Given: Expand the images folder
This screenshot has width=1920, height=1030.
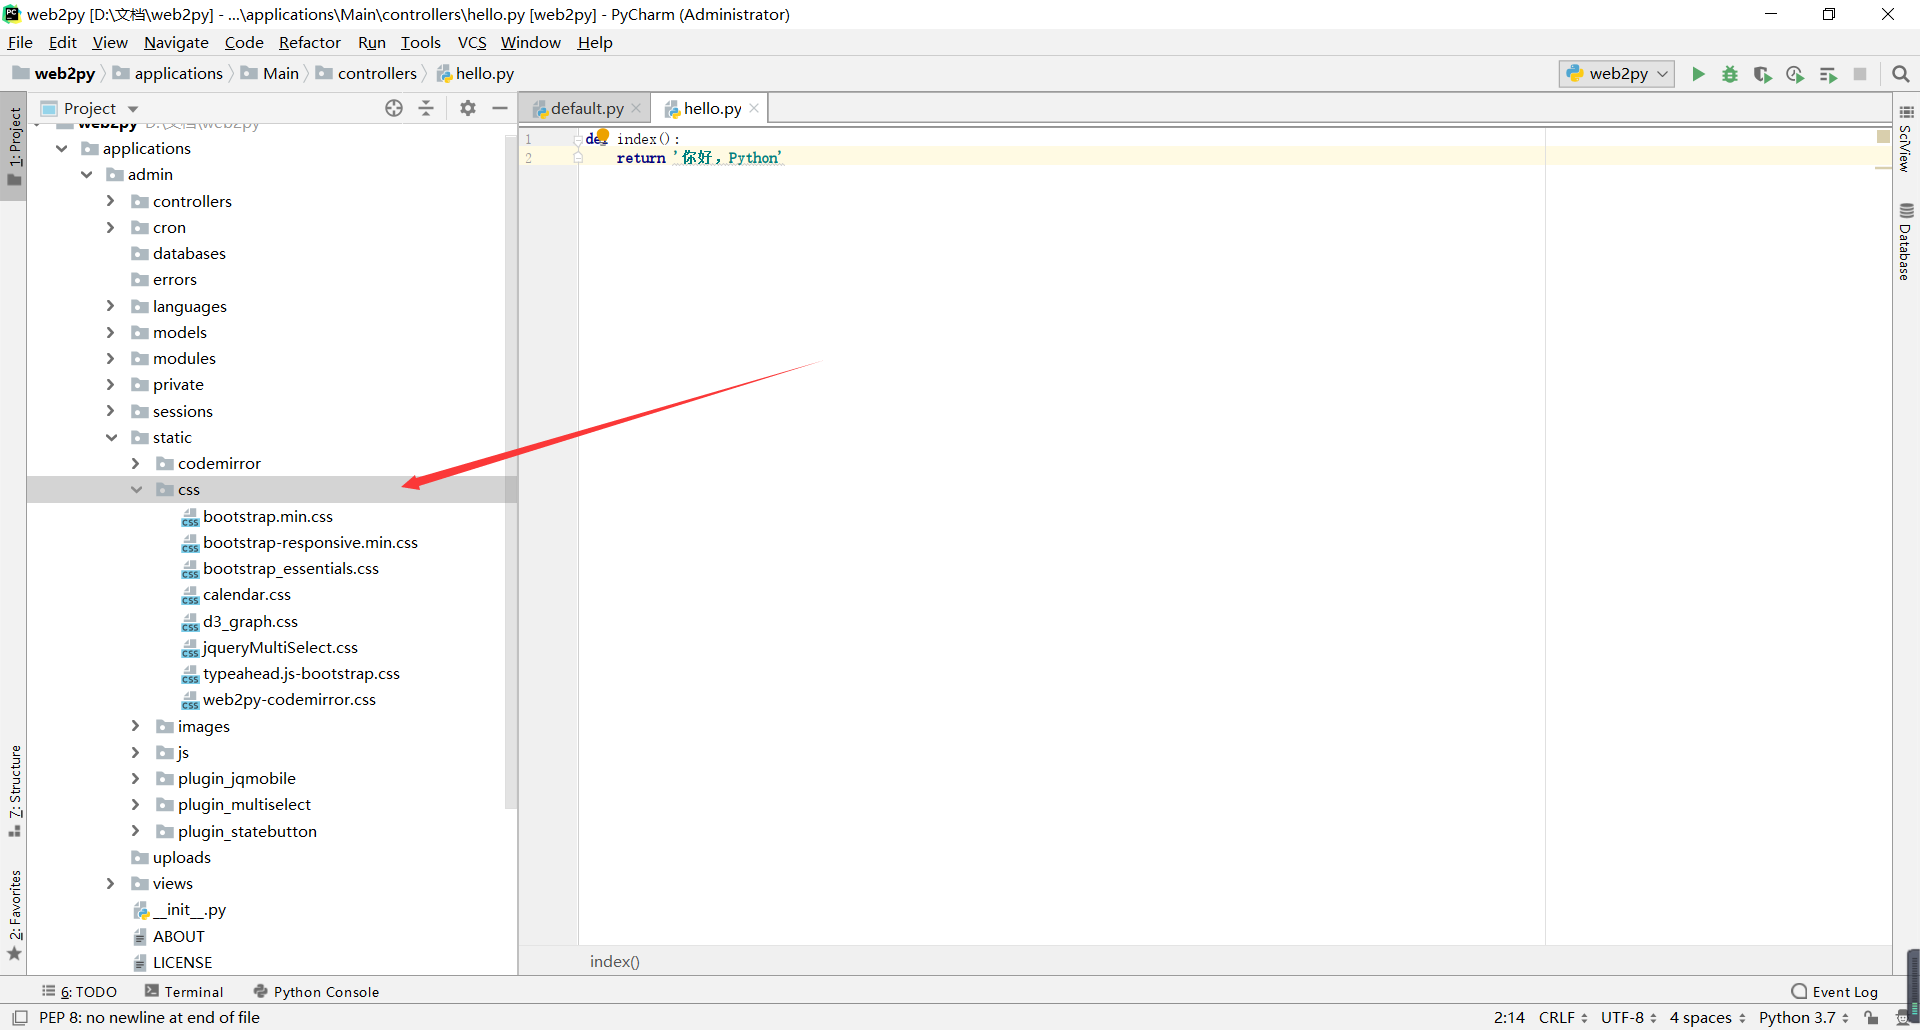Looking at the screenshot, I should [x=136, y=726].
